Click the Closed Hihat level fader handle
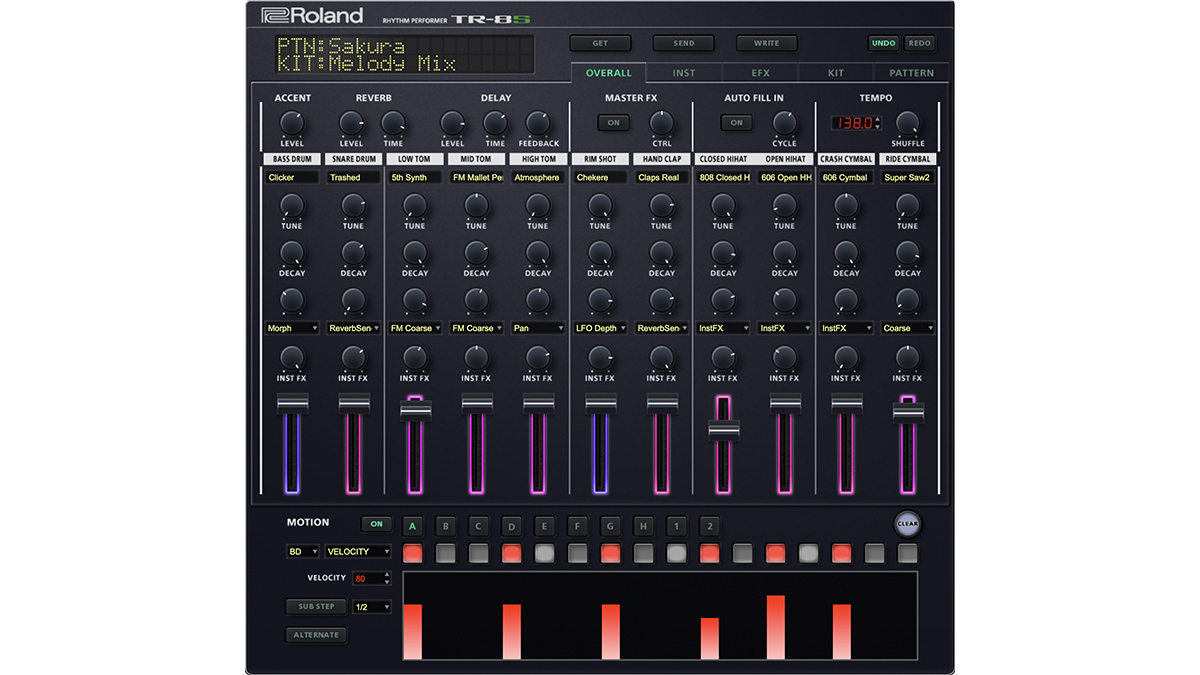1200x675 pixels. tap(723, 431)
